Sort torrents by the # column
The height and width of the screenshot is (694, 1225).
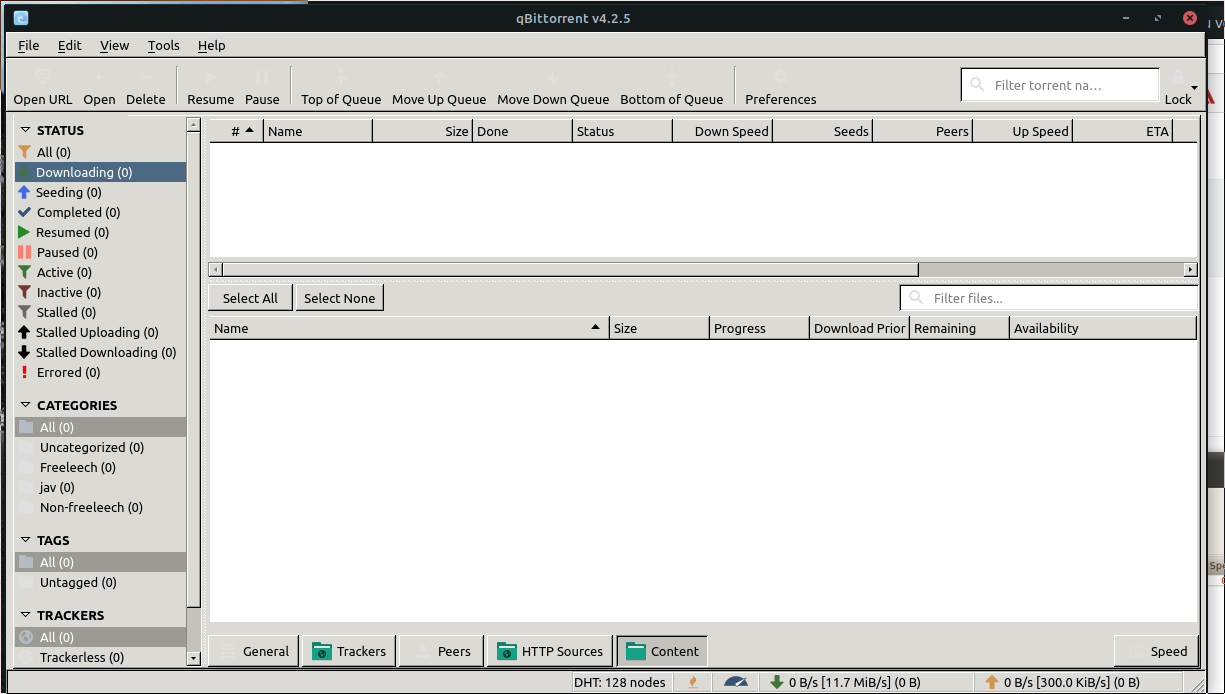click(236, 131)
